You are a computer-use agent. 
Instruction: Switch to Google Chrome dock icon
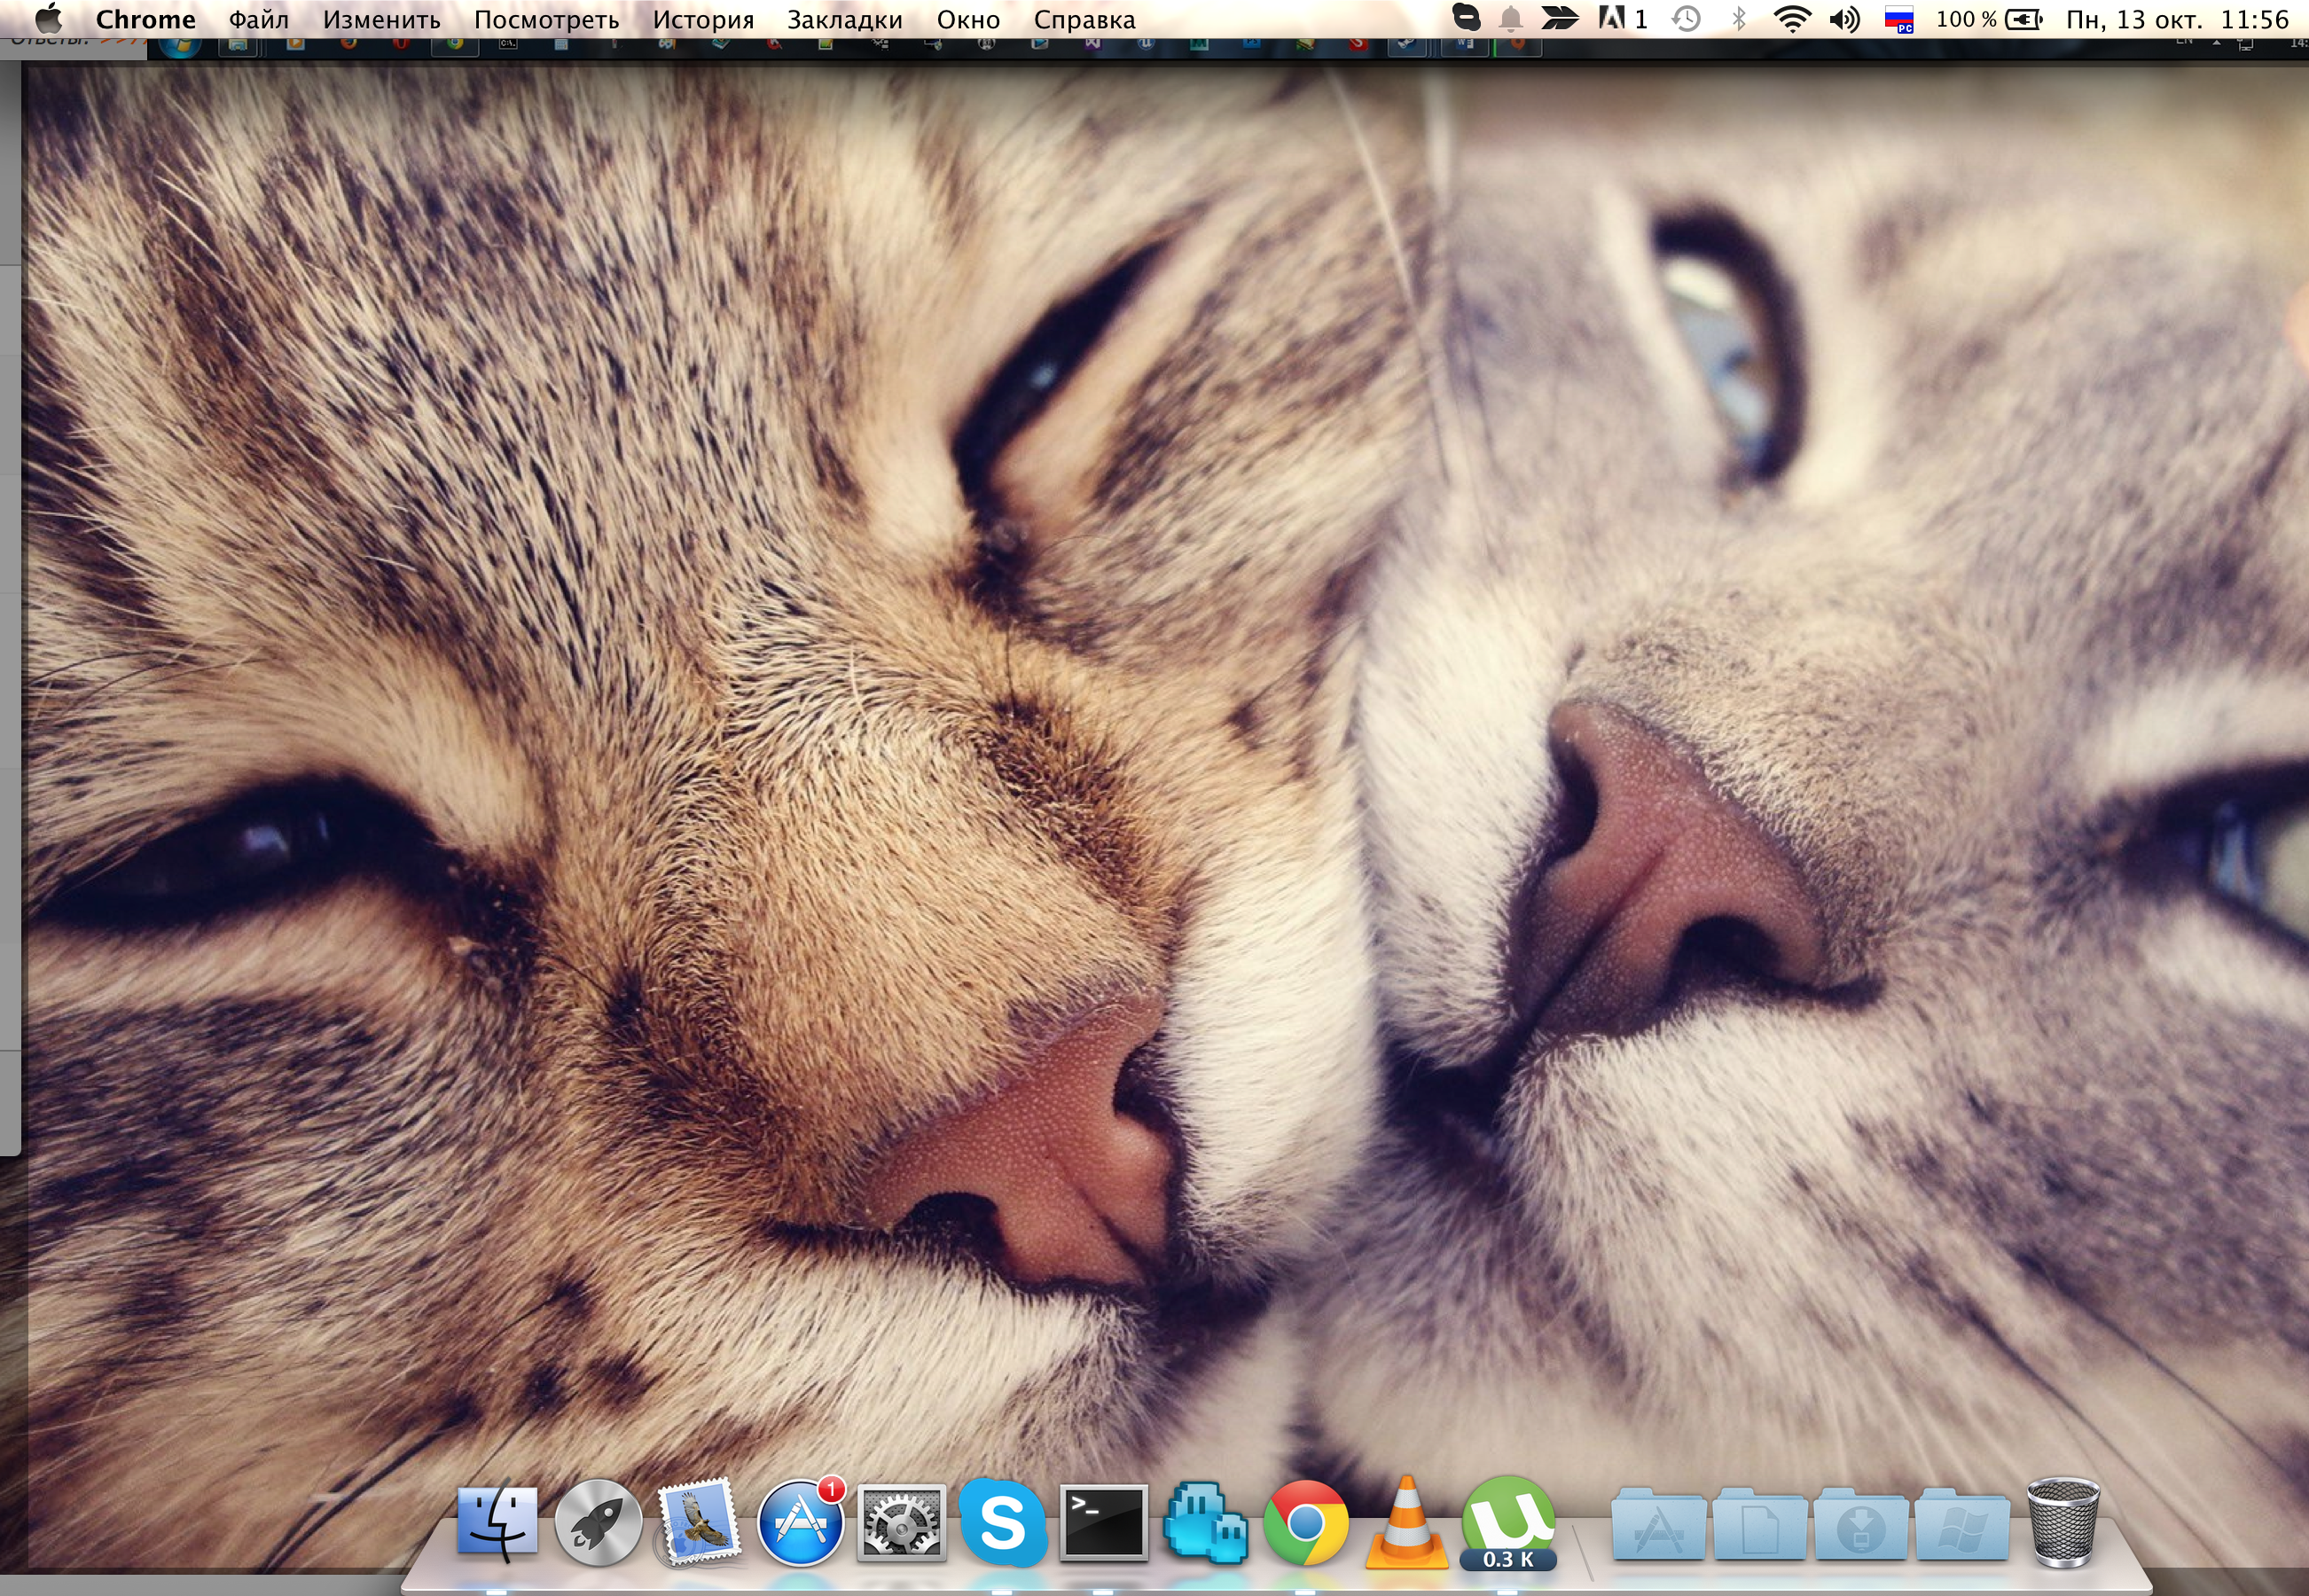(1305, 1524)
